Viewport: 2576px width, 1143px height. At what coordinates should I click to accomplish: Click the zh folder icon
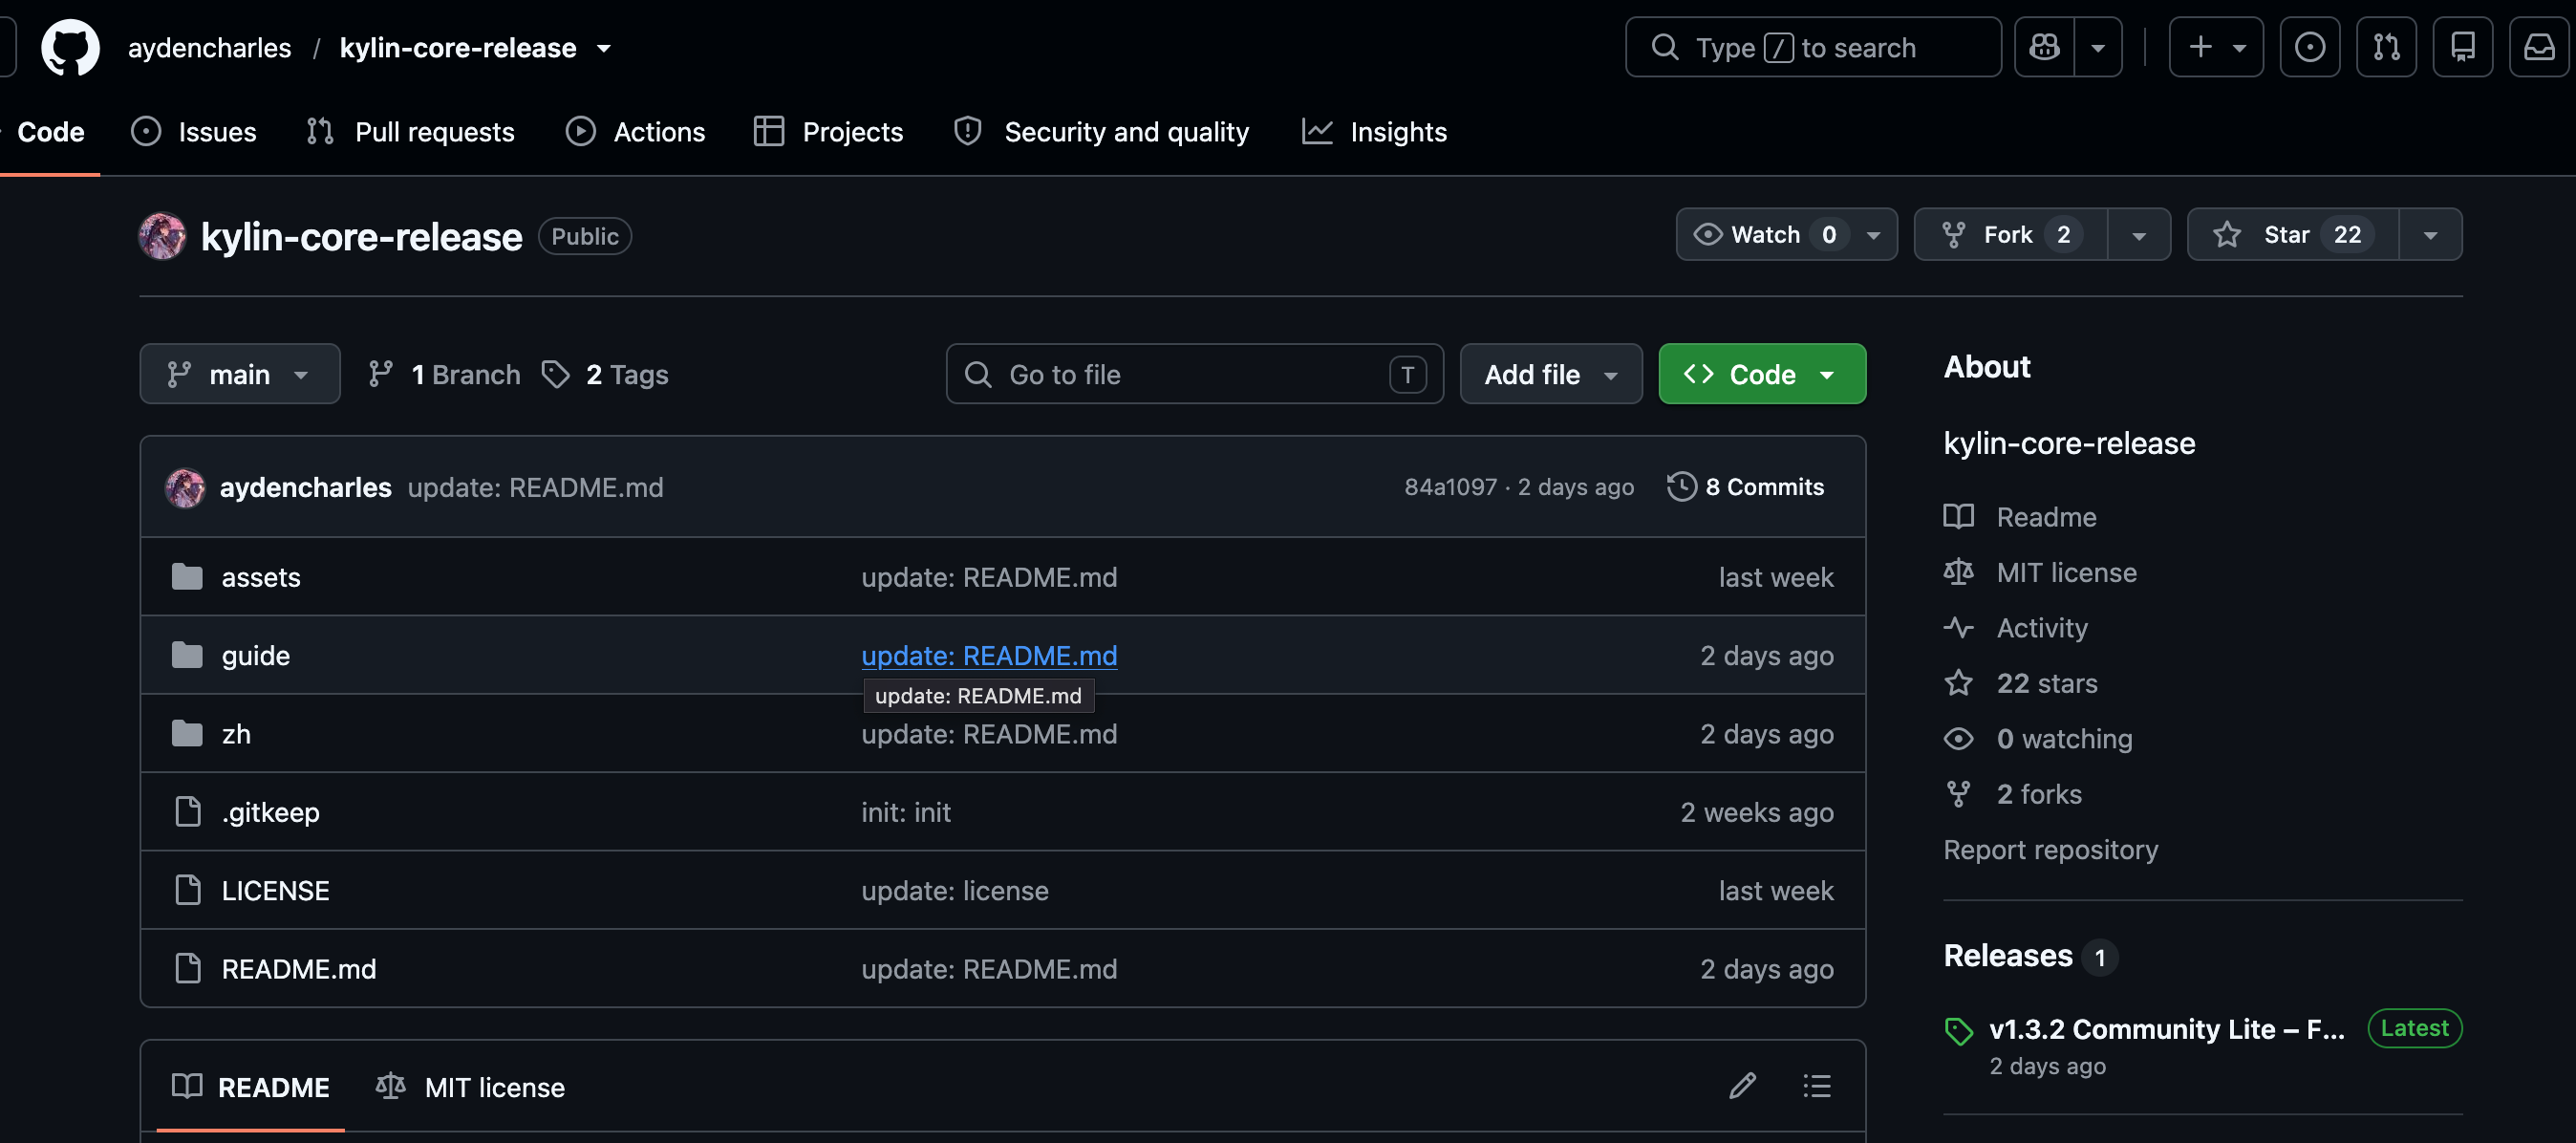pos(187,734)
